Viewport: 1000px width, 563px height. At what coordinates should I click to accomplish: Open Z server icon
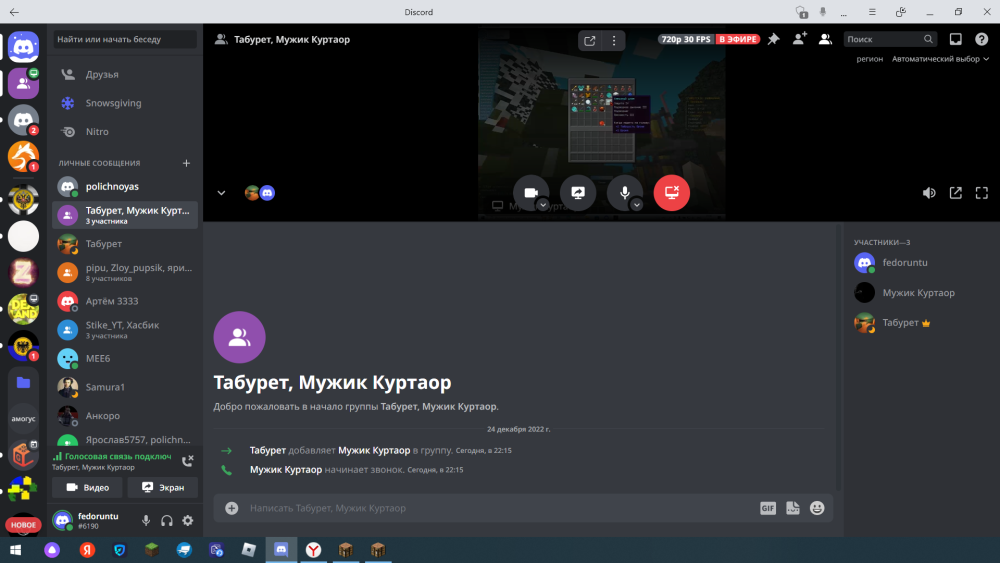[x=24, y=273]
